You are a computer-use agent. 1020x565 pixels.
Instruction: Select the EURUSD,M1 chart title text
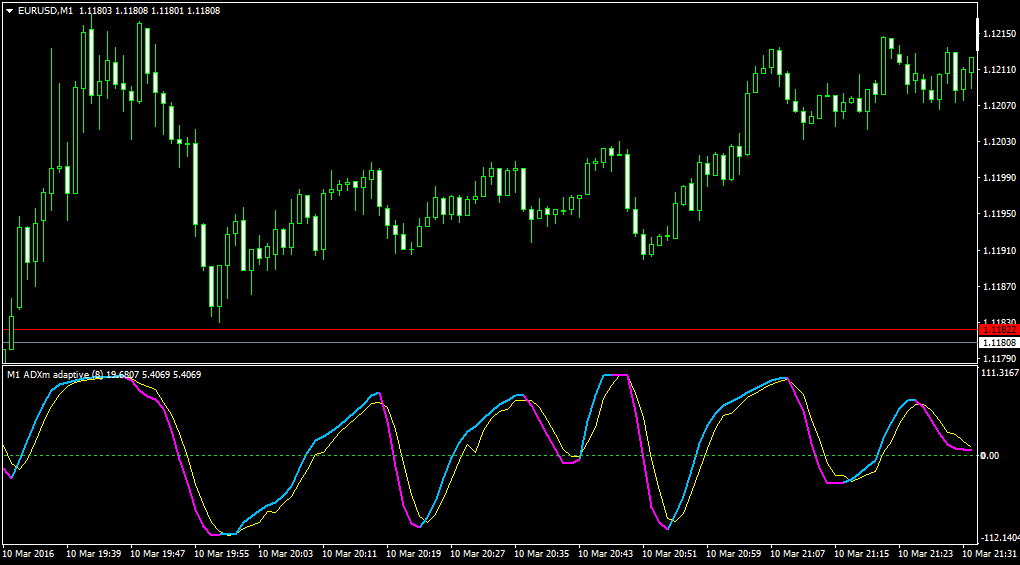click(x=46, y=11)
